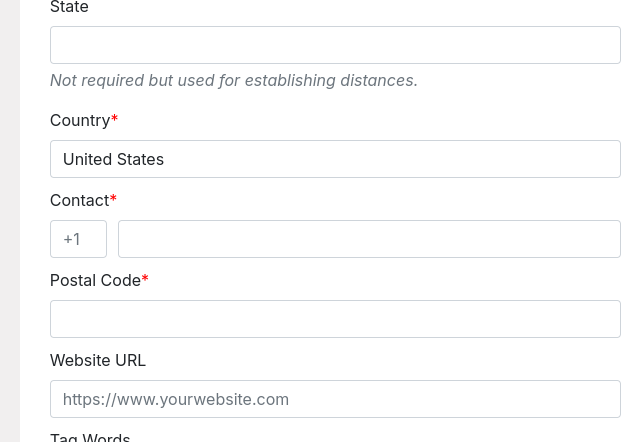Click the "State" field label
This screenshot has height=442, width=635.
click(69, 8)
